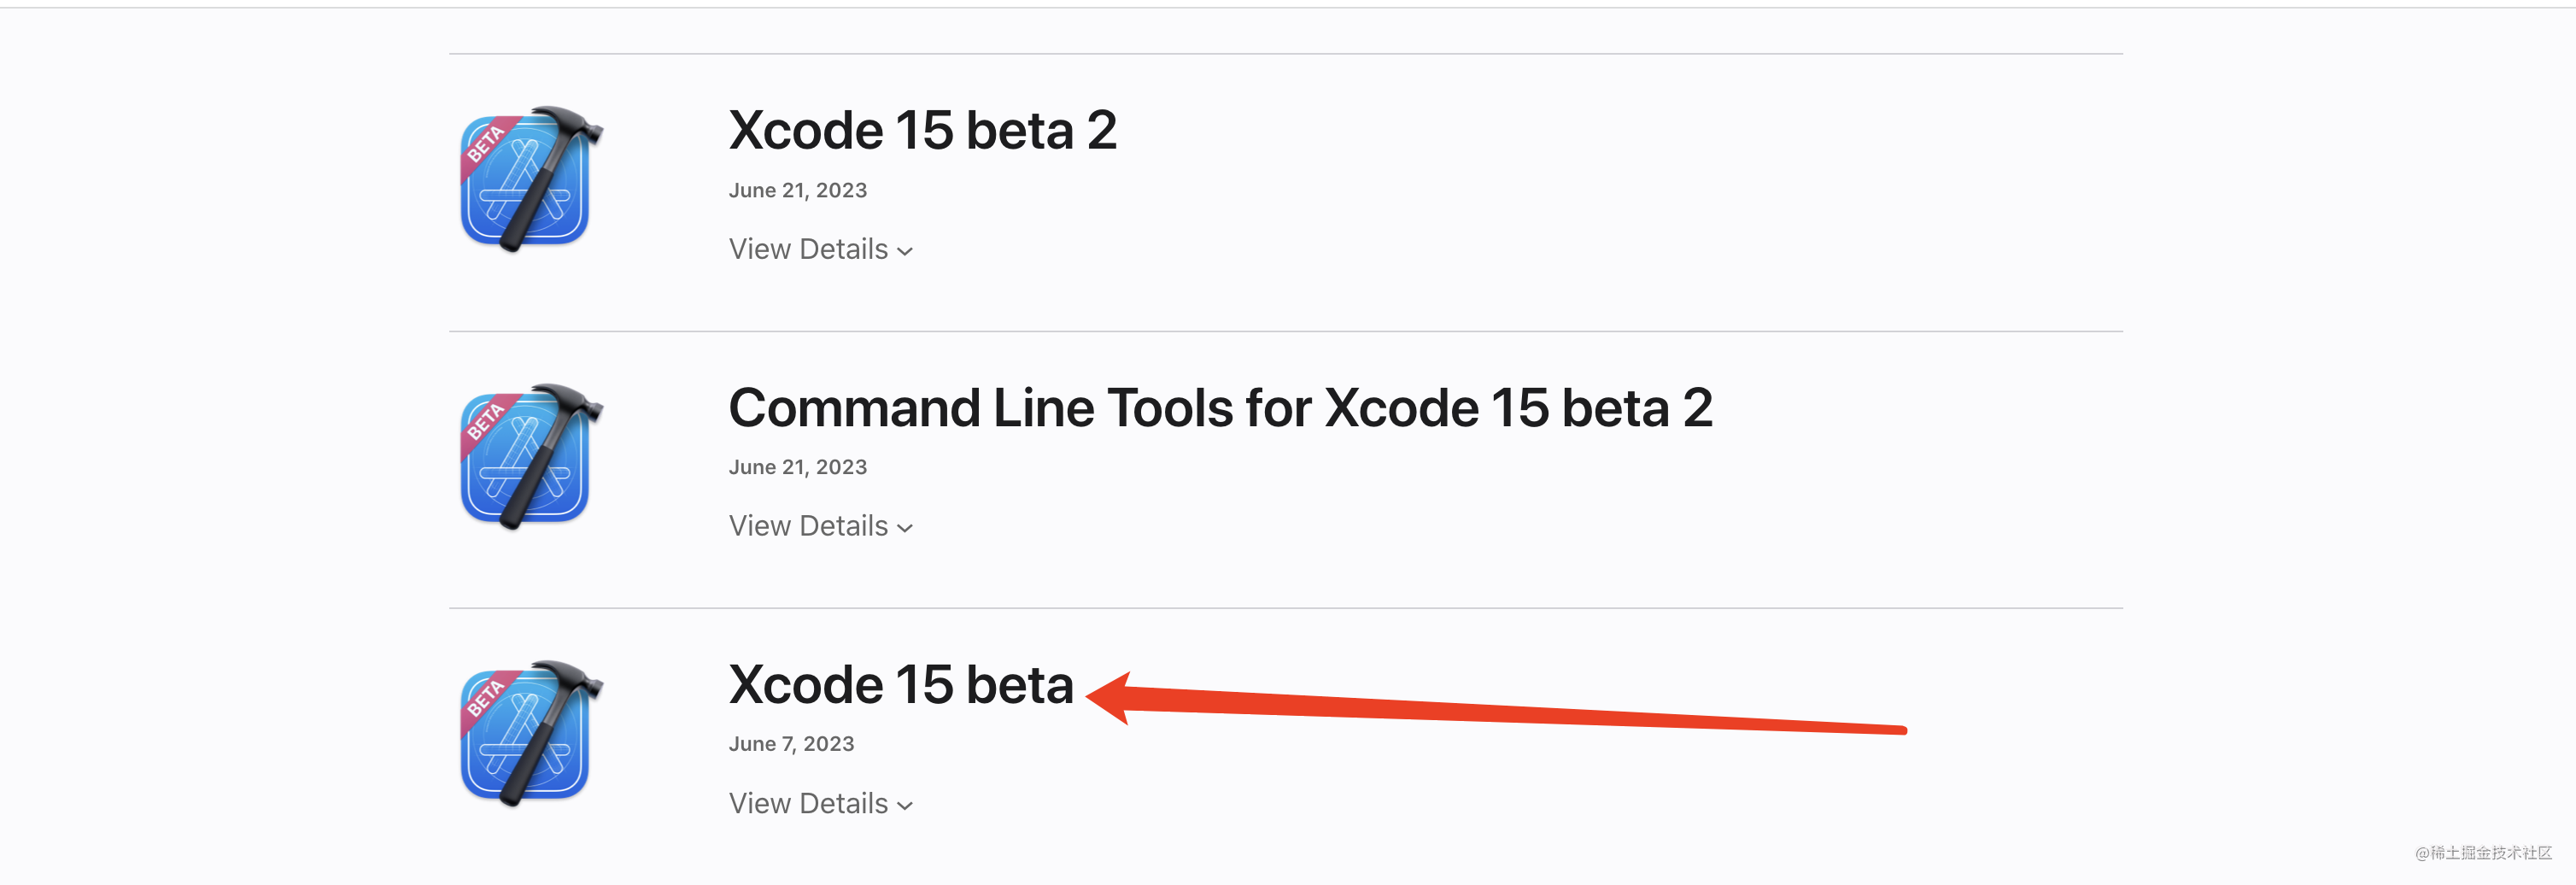Click the chevron beside Xcode 15 beta details

(905, 805)
